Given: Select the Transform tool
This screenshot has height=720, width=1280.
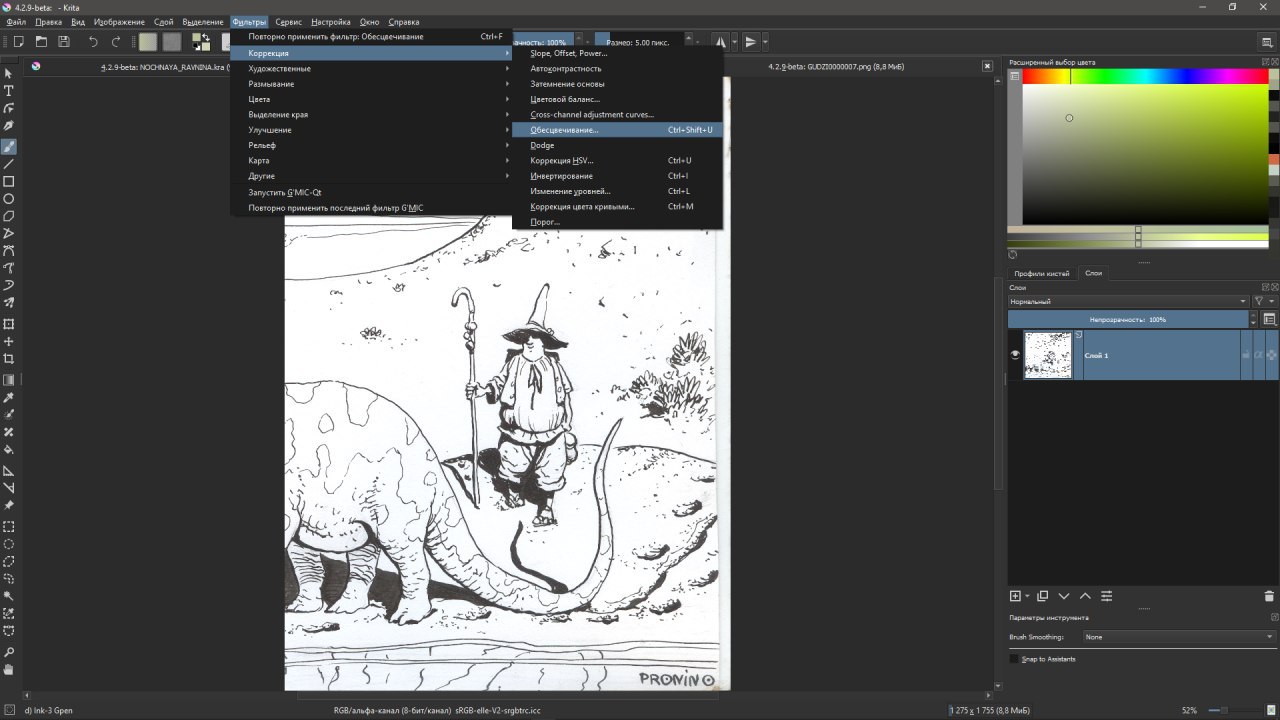Looking at the screenshot, I should pos(9,324).
